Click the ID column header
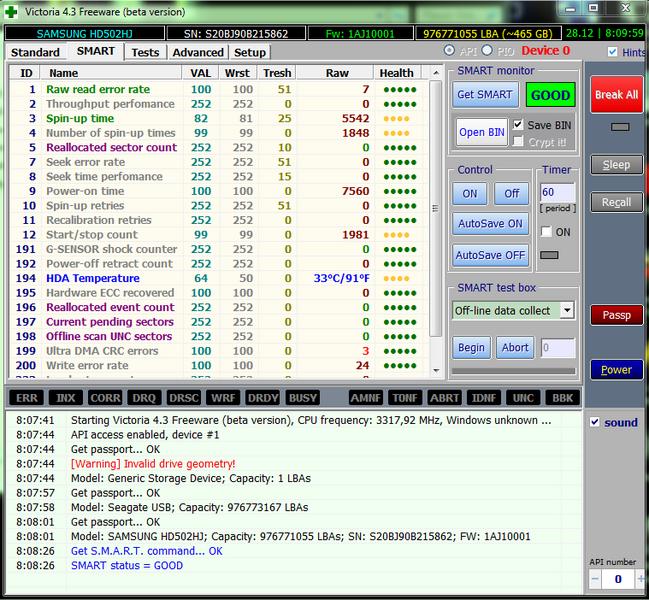649x600 pixels. [x=26, y=73]
